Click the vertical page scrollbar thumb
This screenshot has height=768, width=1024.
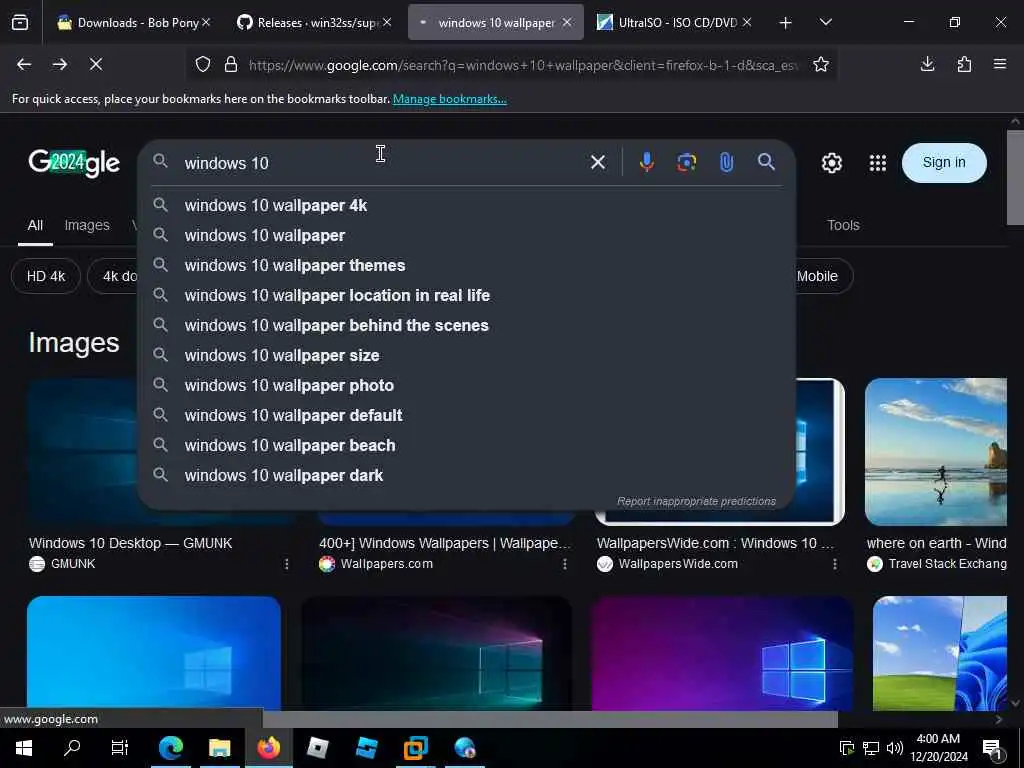pos(1015,177)
